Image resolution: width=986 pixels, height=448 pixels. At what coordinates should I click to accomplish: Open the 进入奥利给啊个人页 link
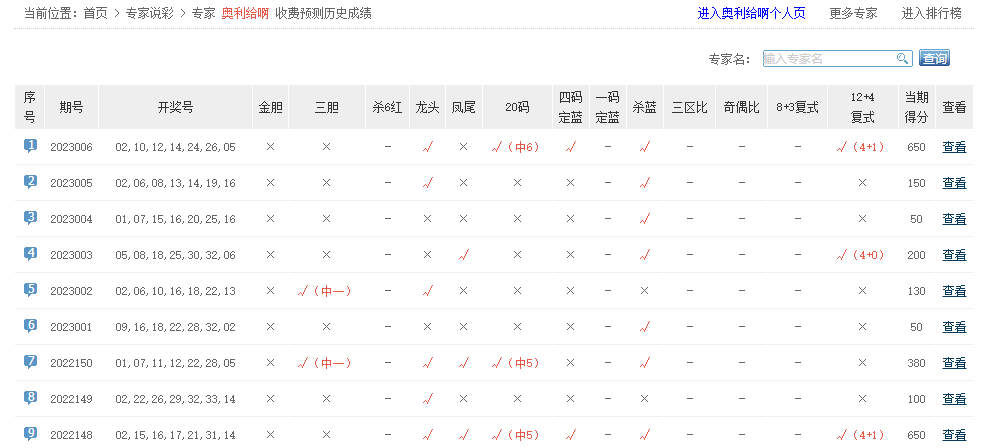coord(751,13)
